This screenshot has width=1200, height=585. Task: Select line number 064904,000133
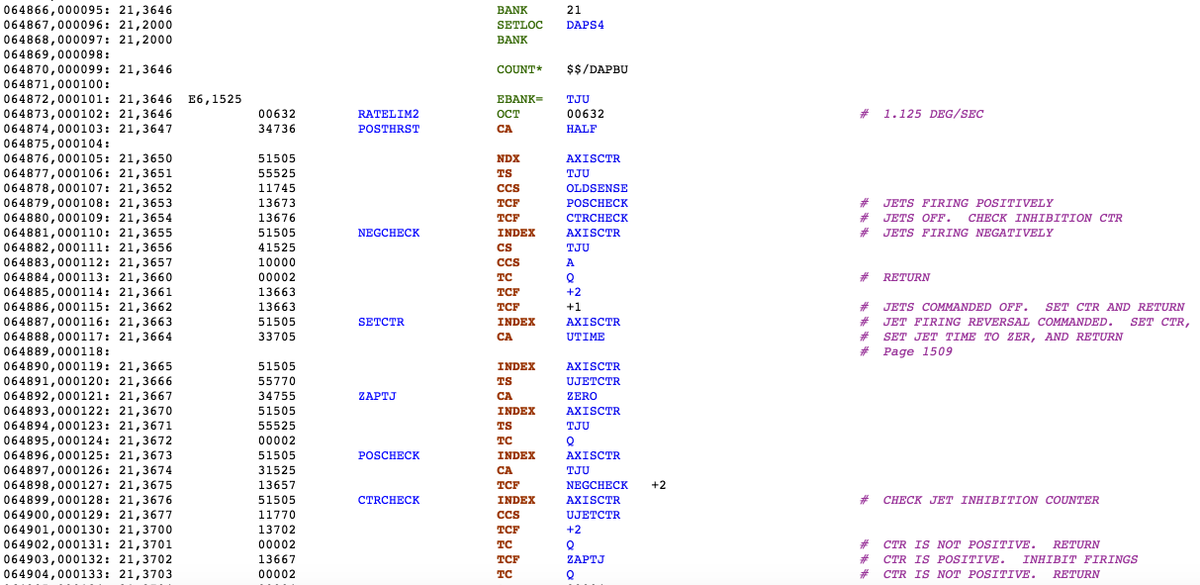point(57,574)
